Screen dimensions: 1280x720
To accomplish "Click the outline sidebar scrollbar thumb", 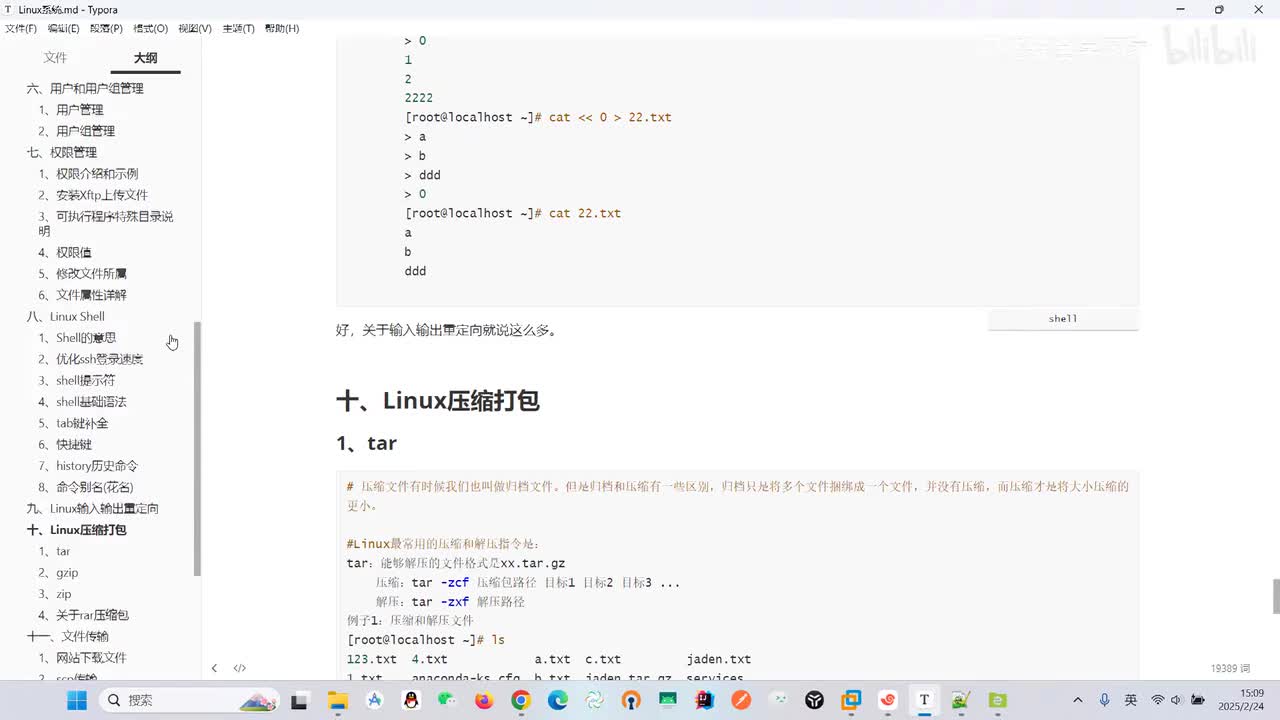I will (x=197, y=448).
